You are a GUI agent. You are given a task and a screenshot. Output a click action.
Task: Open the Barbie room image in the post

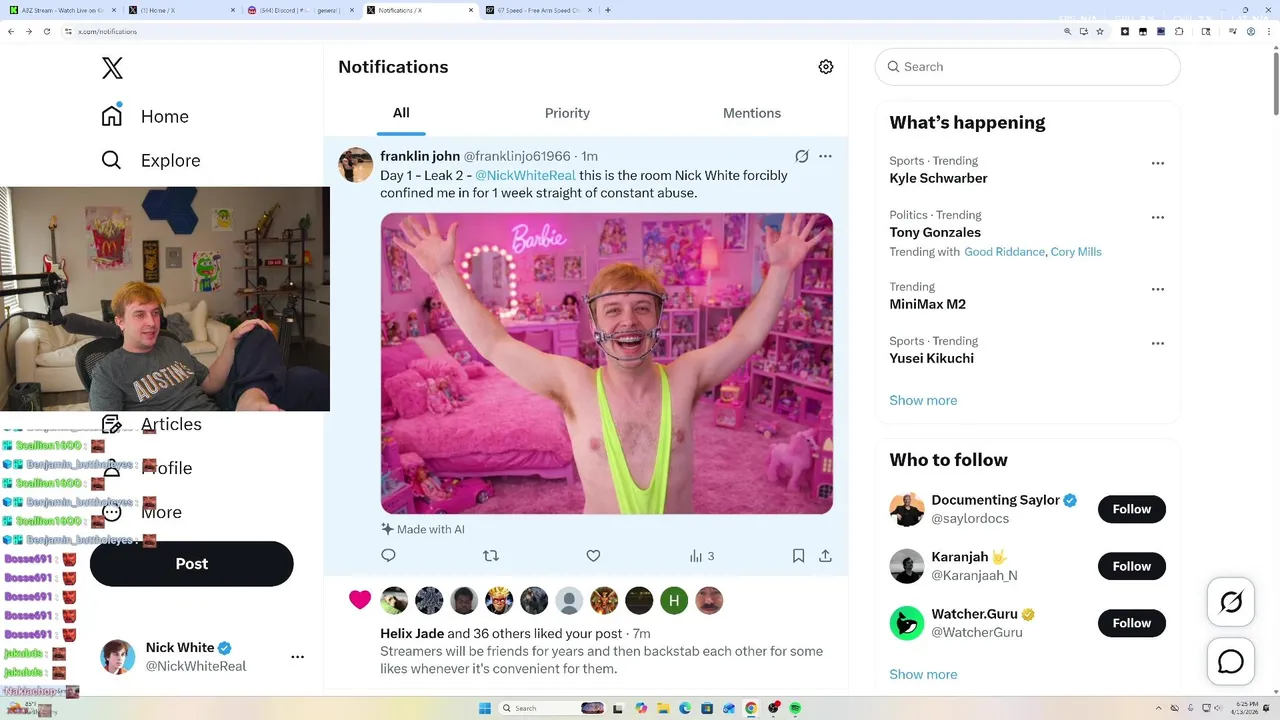coord(606,364)
